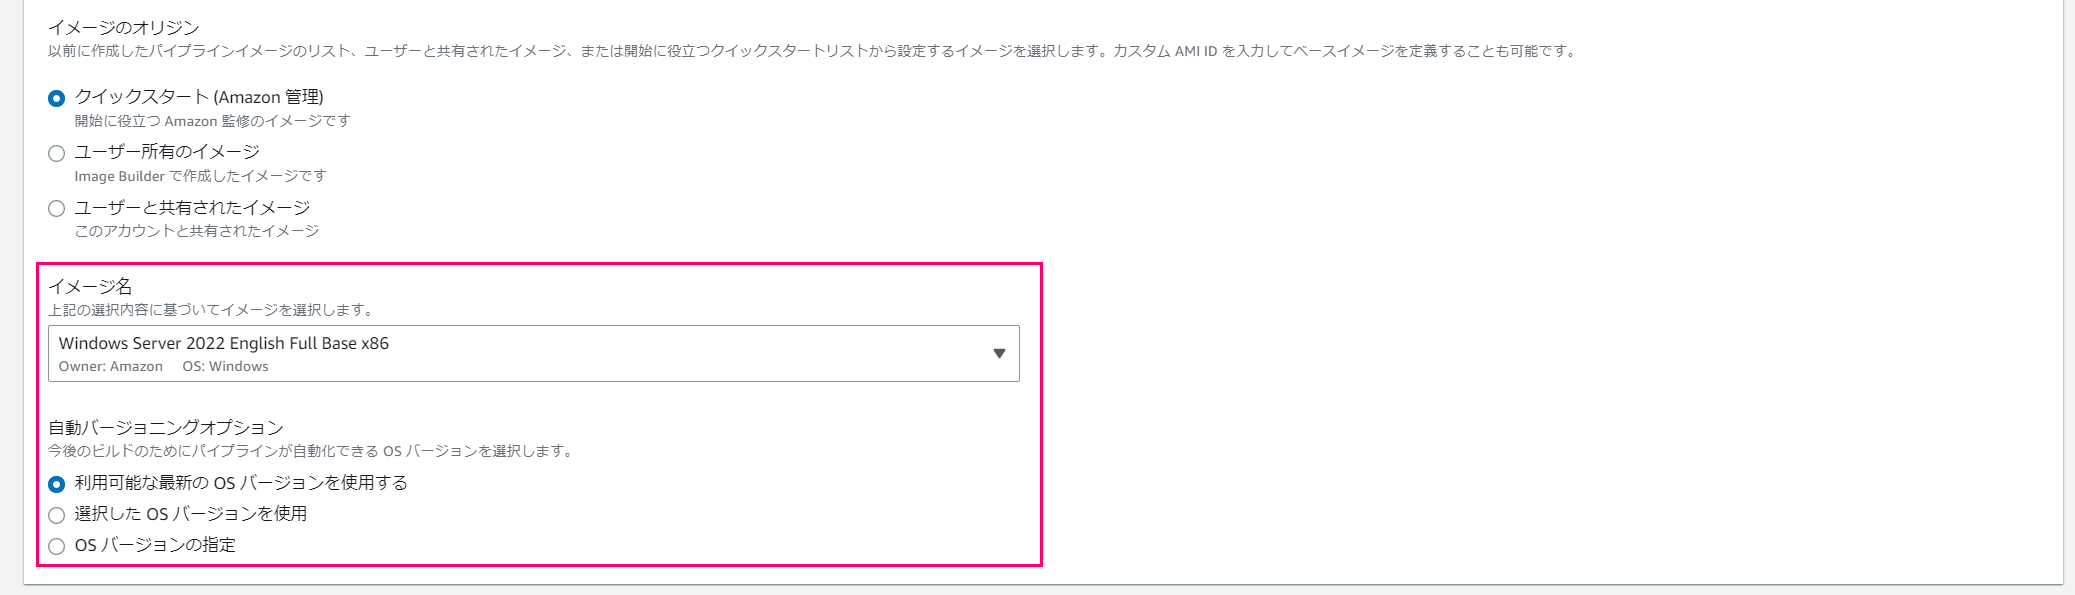The height and width of the screenshot is (595, 2075).
Task: Click the イメージ名 field heading
Action: [90, 286]
